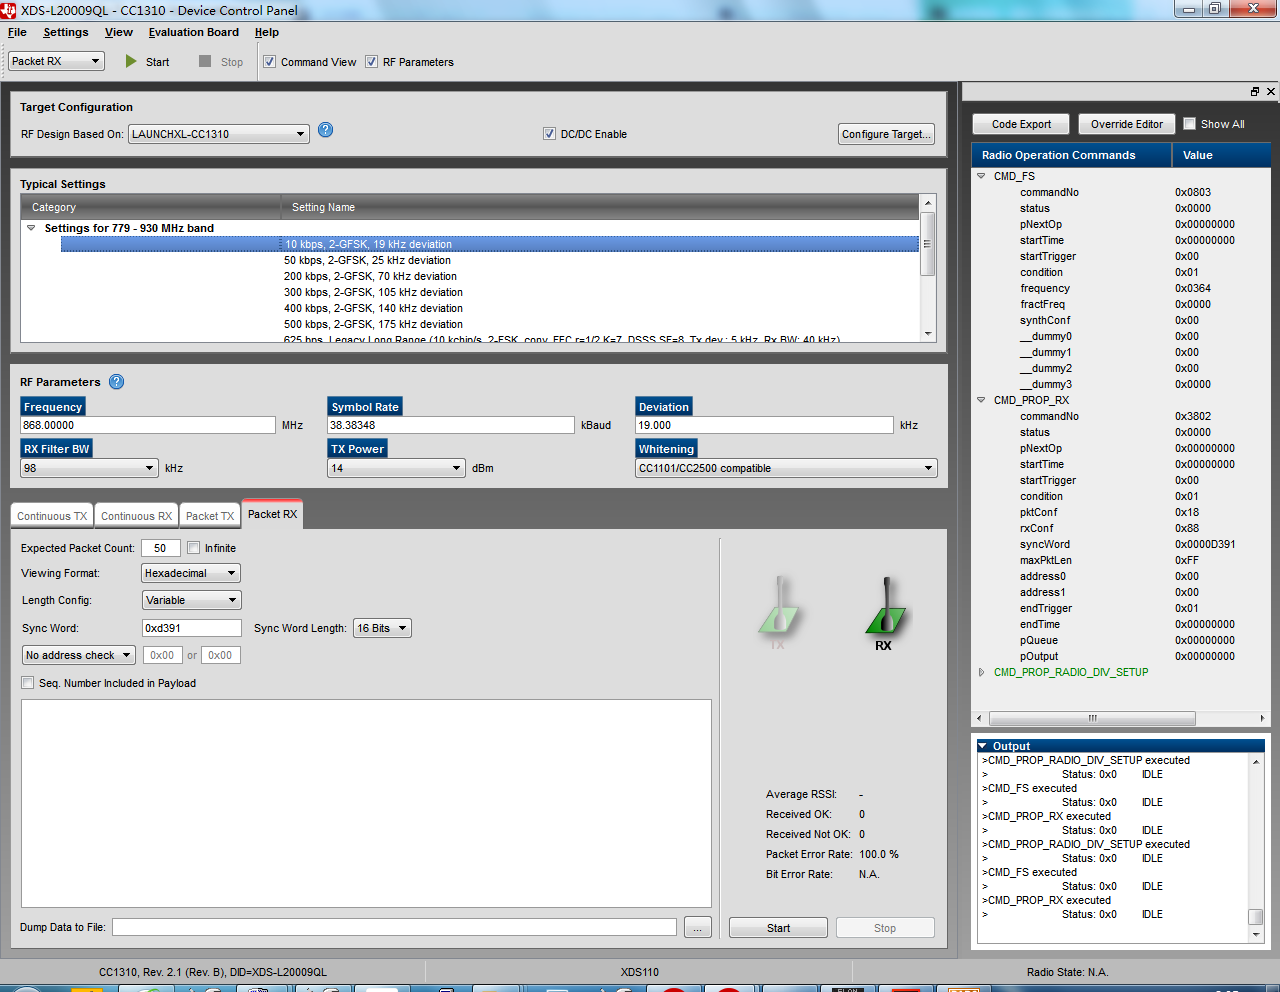This screenshot has width=1280, height=992.
Task: Open the RF Design Based On dropdown
Action: point(218,134)
